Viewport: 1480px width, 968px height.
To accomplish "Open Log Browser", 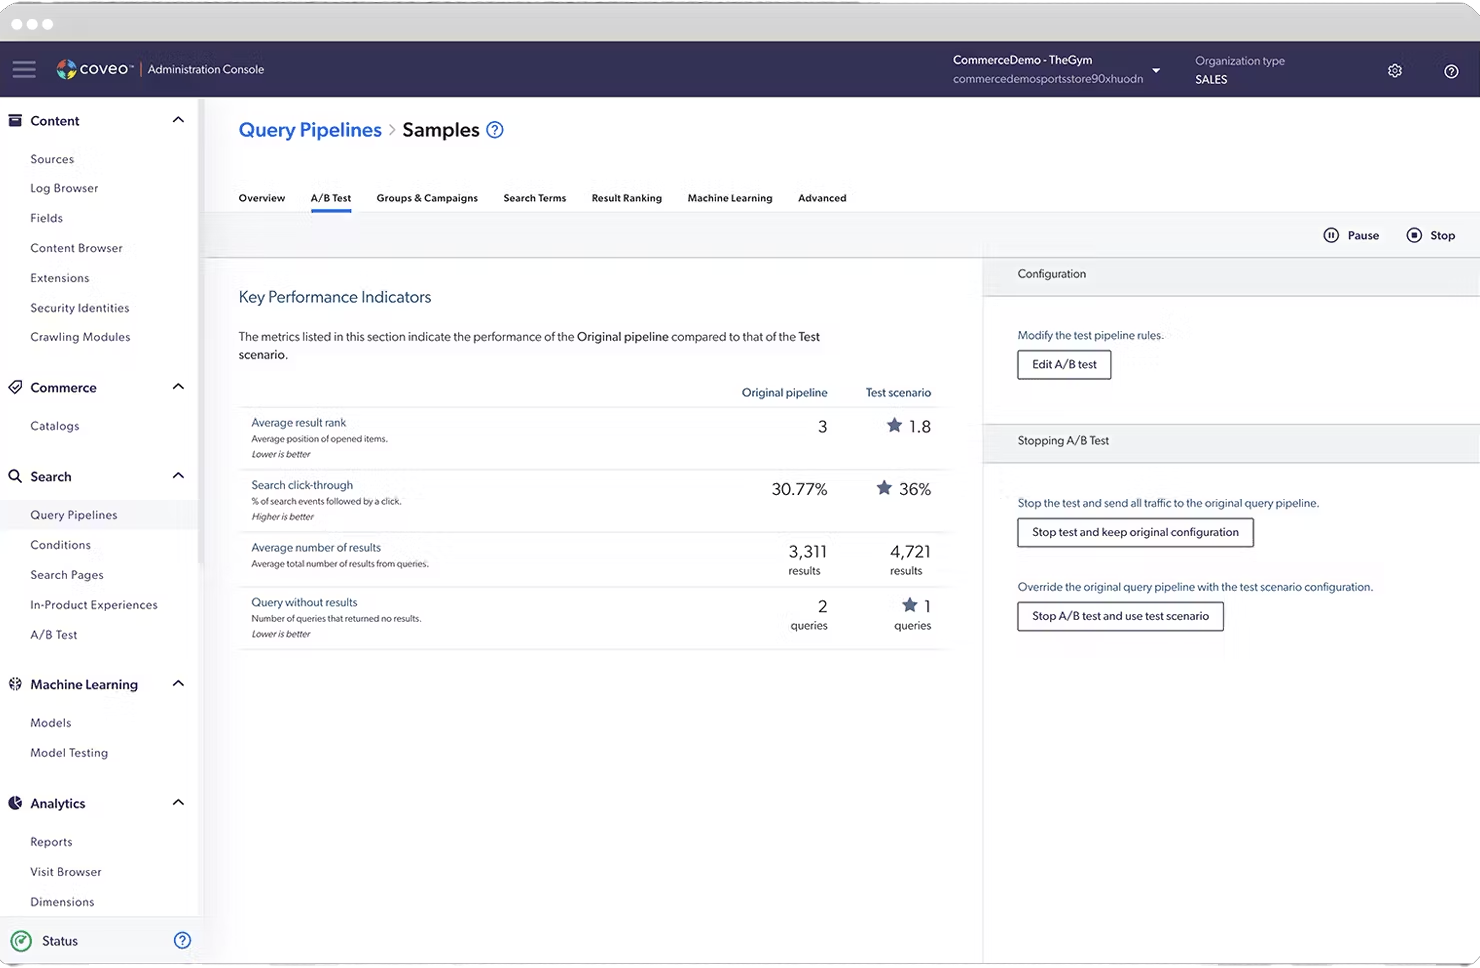I will click(64, 188).
